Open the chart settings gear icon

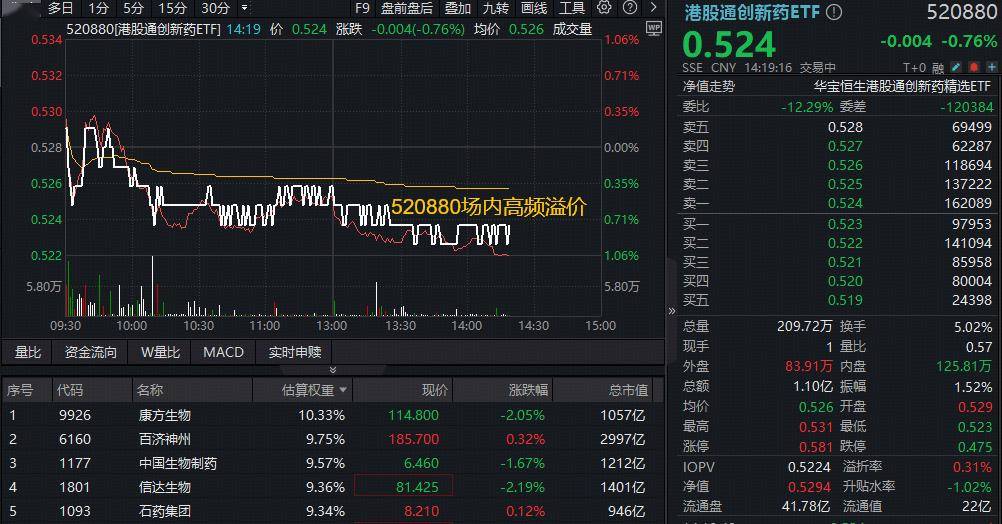603,8
